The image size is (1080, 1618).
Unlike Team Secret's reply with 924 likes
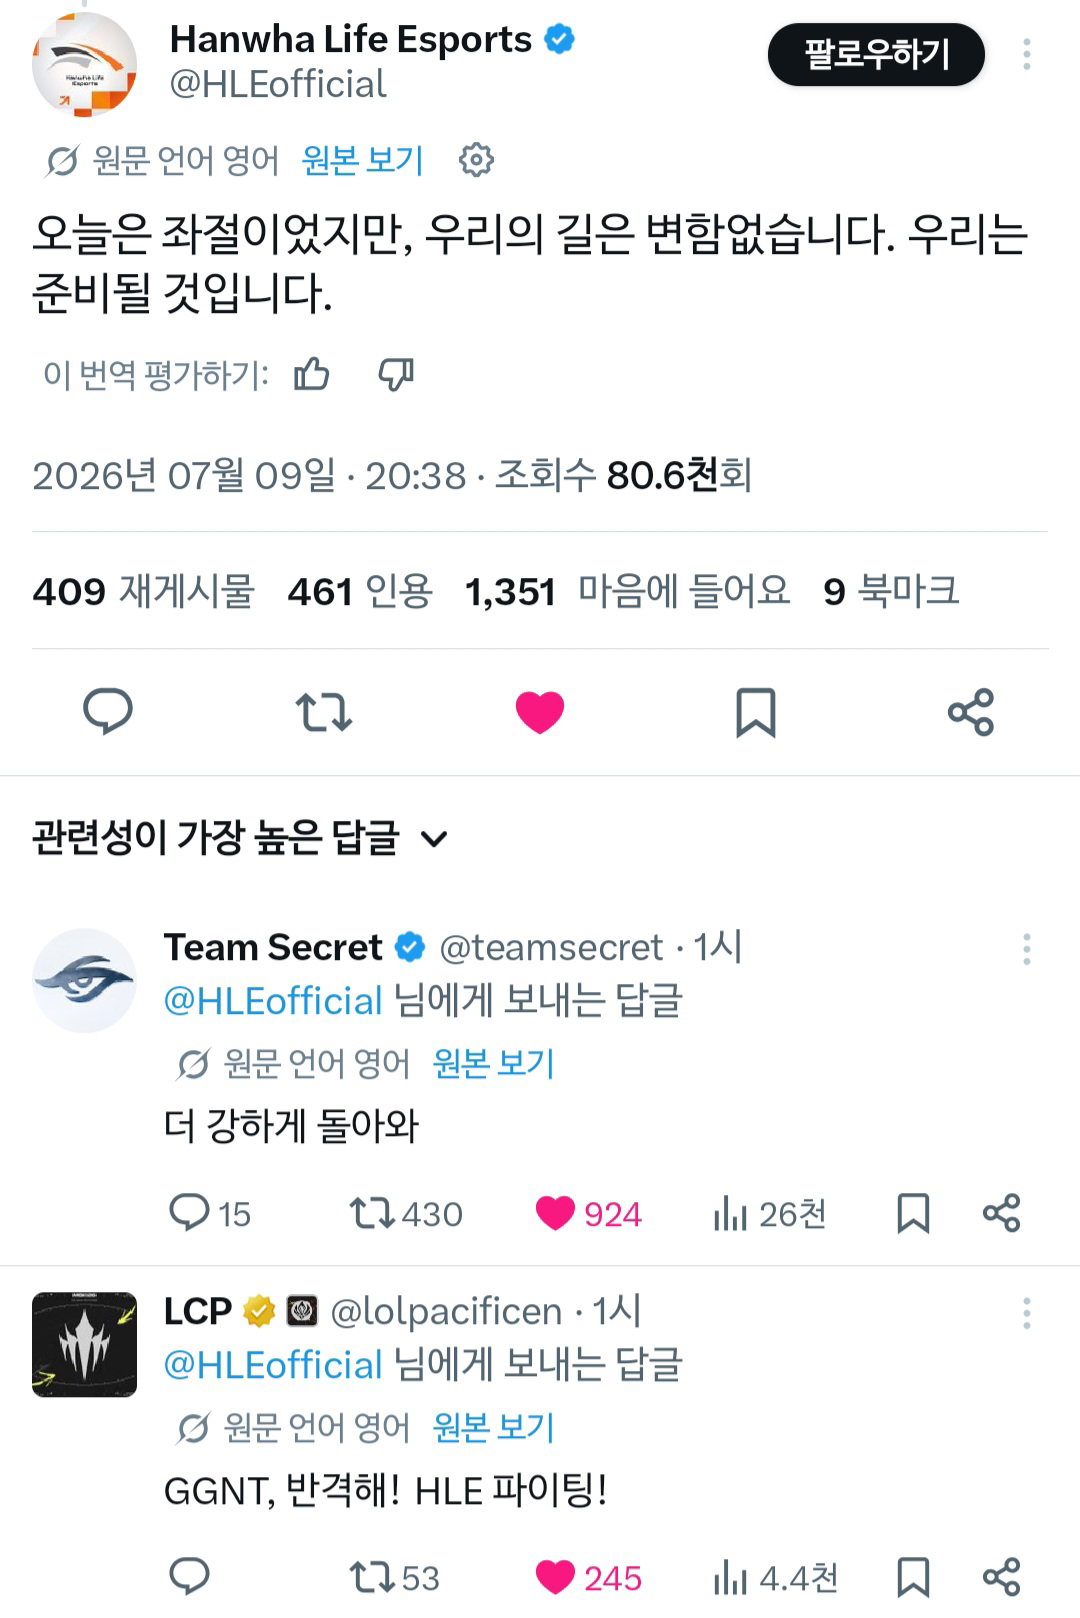pyautogui.click(x=588, y=1214)
